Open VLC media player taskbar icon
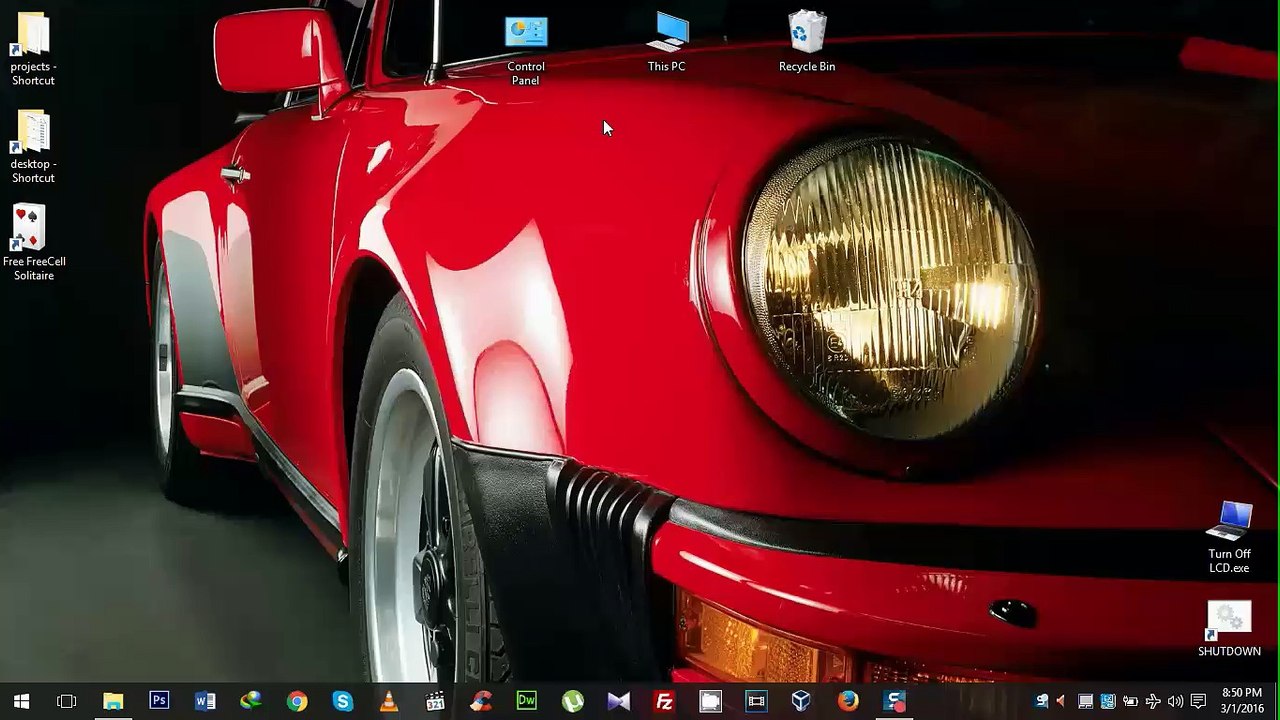This screenshot has height=720, width=1280. [x=389, y=701]
